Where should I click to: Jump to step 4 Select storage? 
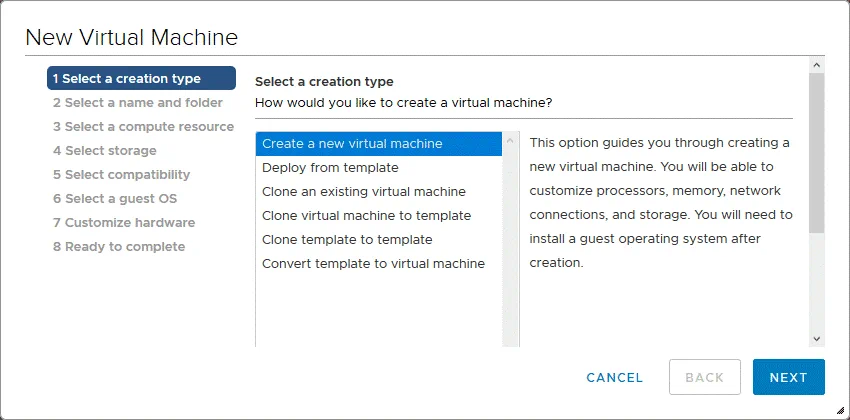click(x=104, y=150)
